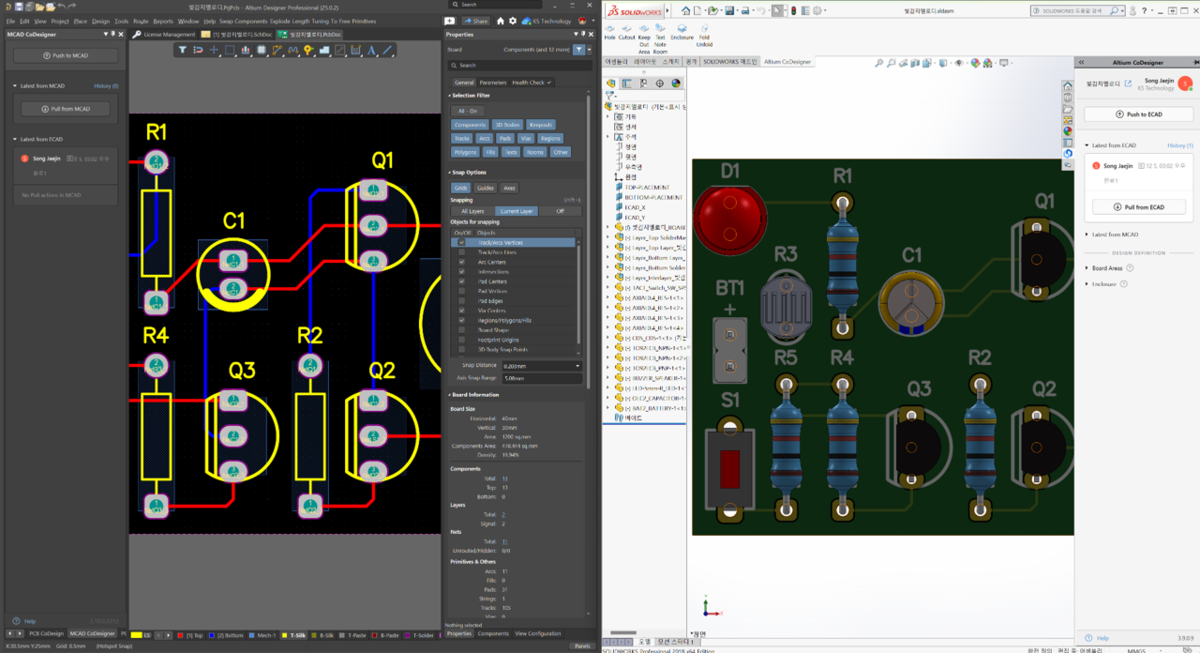Collapse the Snap Options section

451,173
